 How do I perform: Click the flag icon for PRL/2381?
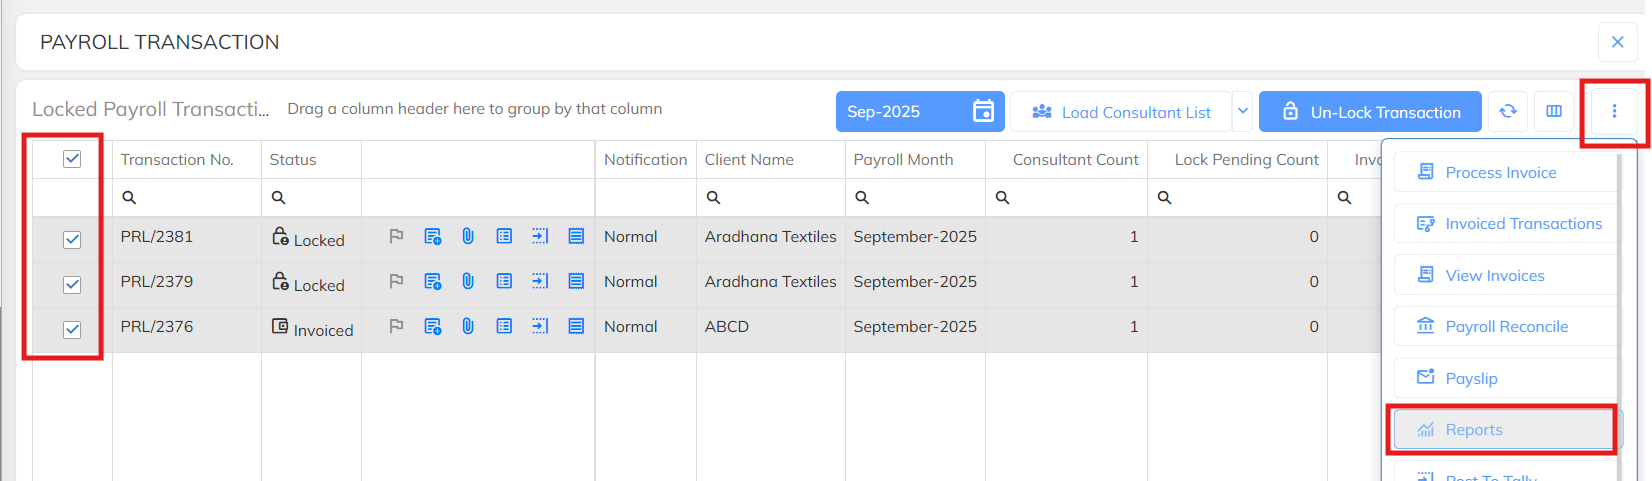click(x=396, y=237)
